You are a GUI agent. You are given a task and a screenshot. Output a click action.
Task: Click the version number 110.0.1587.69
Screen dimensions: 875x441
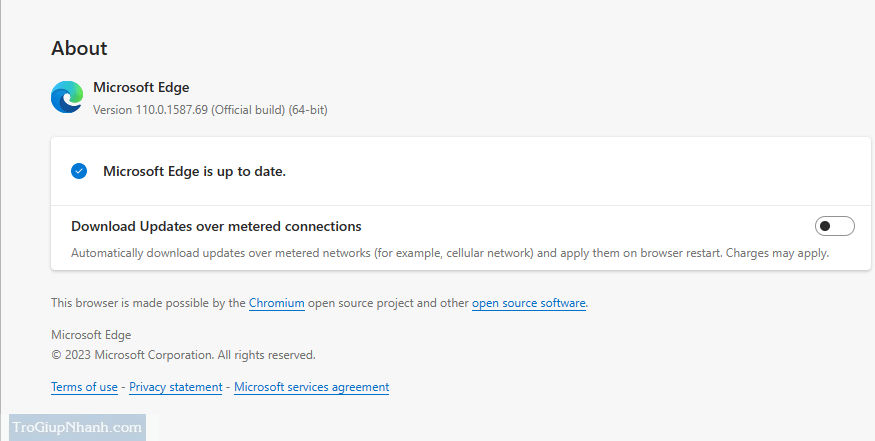[171, 109]
